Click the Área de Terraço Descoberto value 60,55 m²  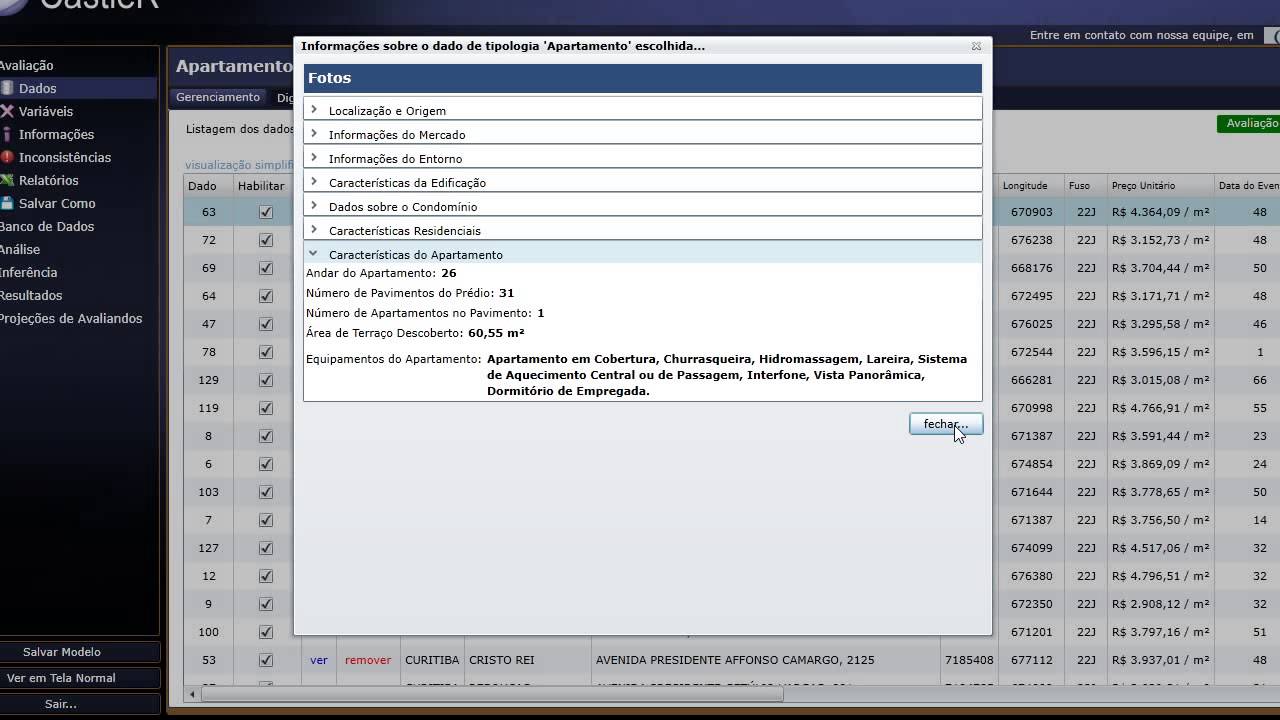(496, 333)
